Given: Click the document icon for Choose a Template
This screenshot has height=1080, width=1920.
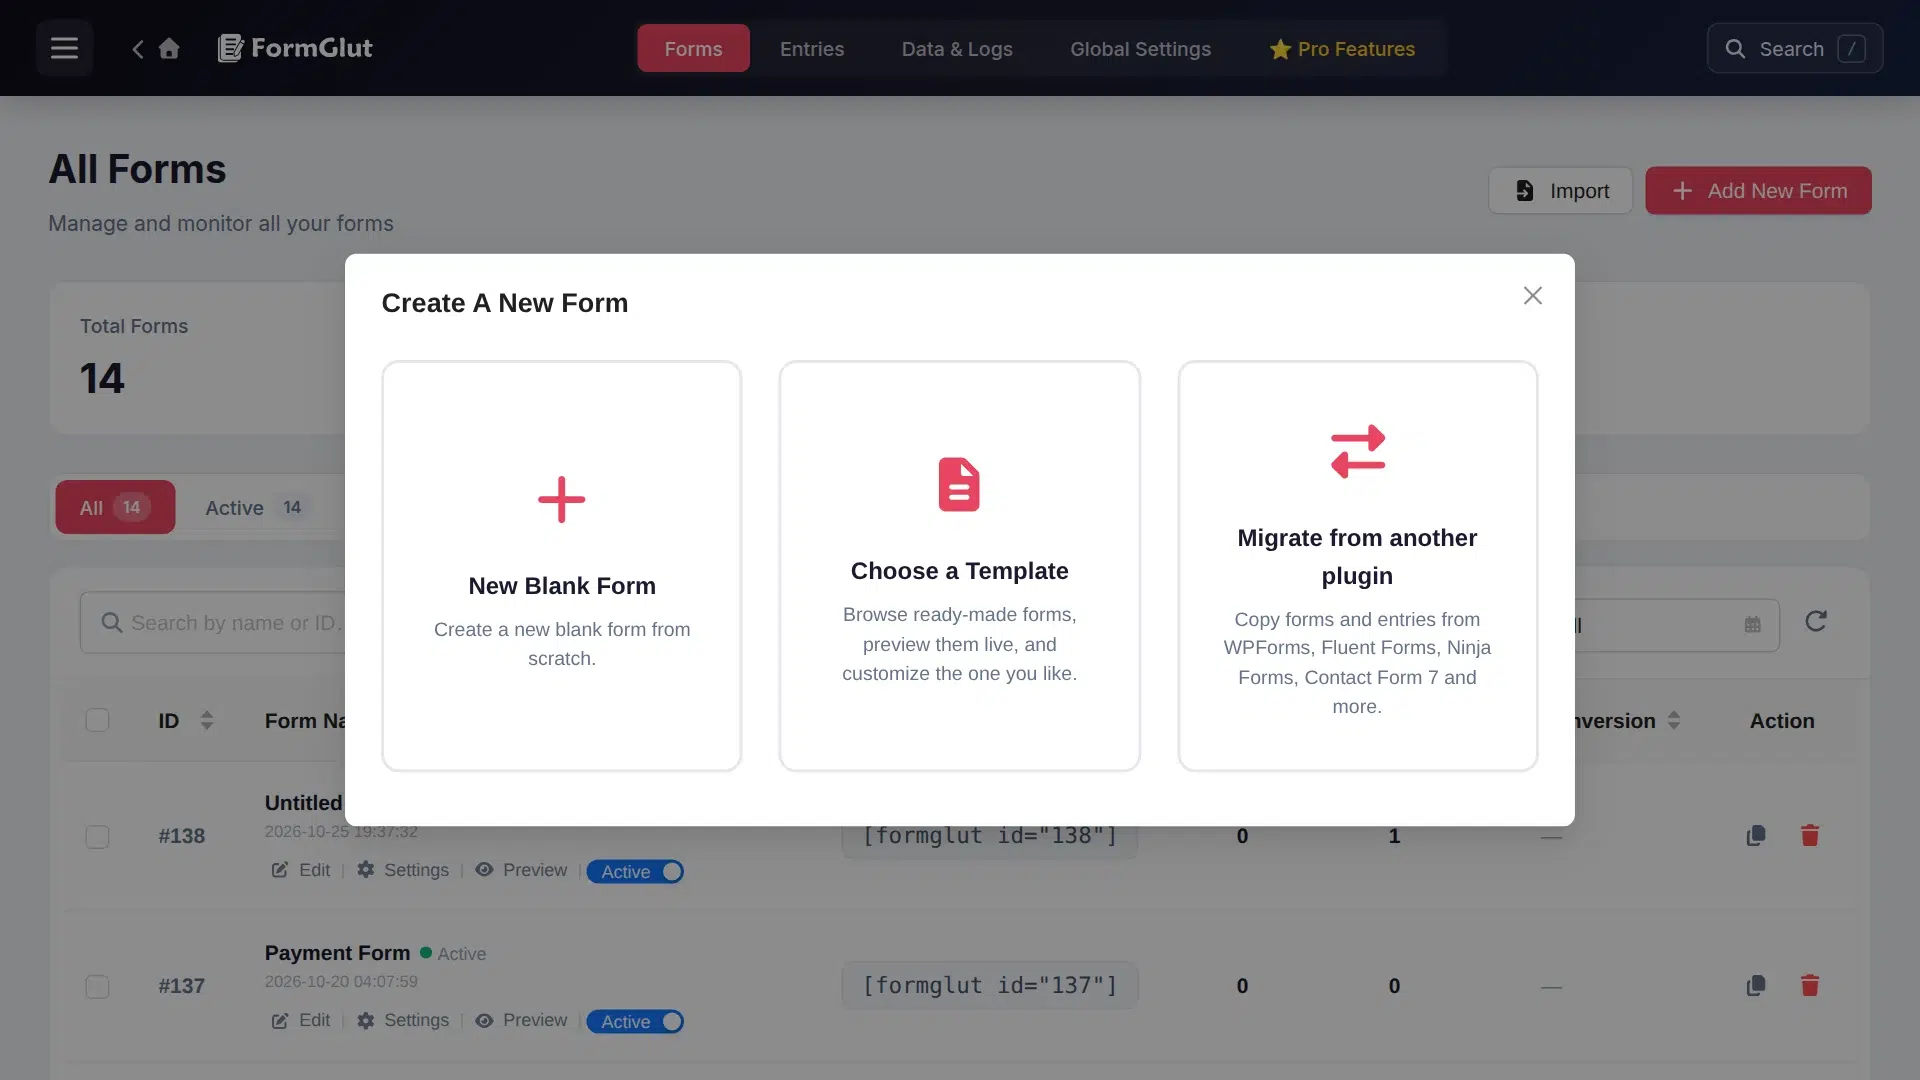Looking at the screenshot, I should [x=959, y=485].
